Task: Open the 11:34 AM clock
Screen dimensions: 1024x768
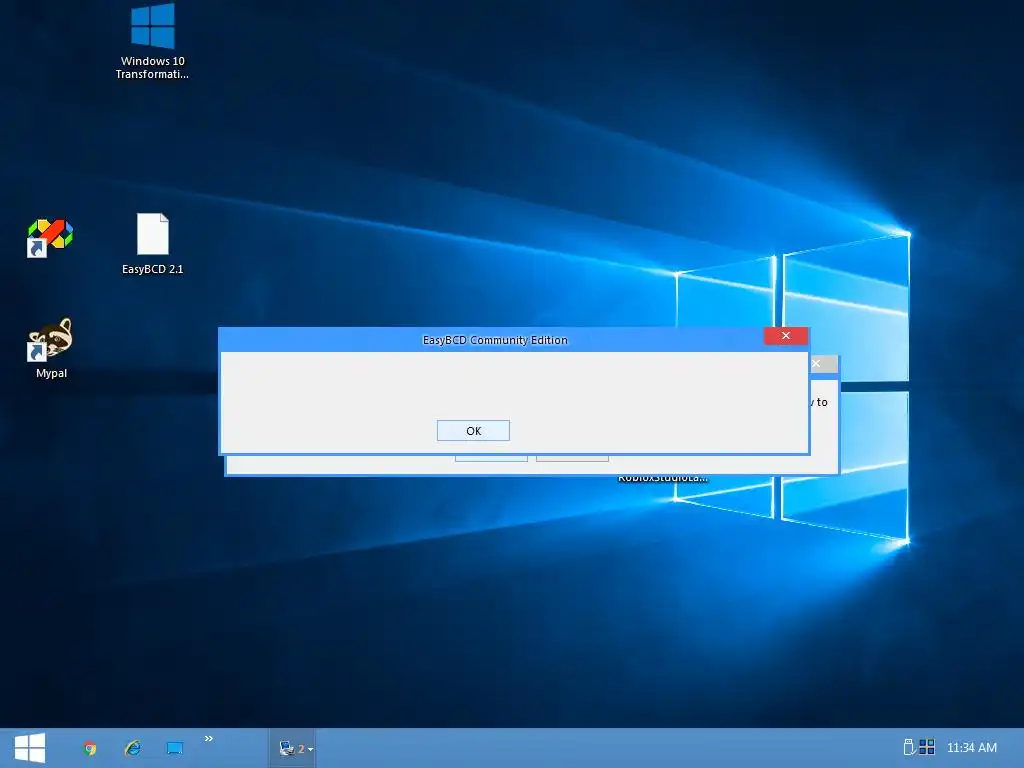Action: 972,748
